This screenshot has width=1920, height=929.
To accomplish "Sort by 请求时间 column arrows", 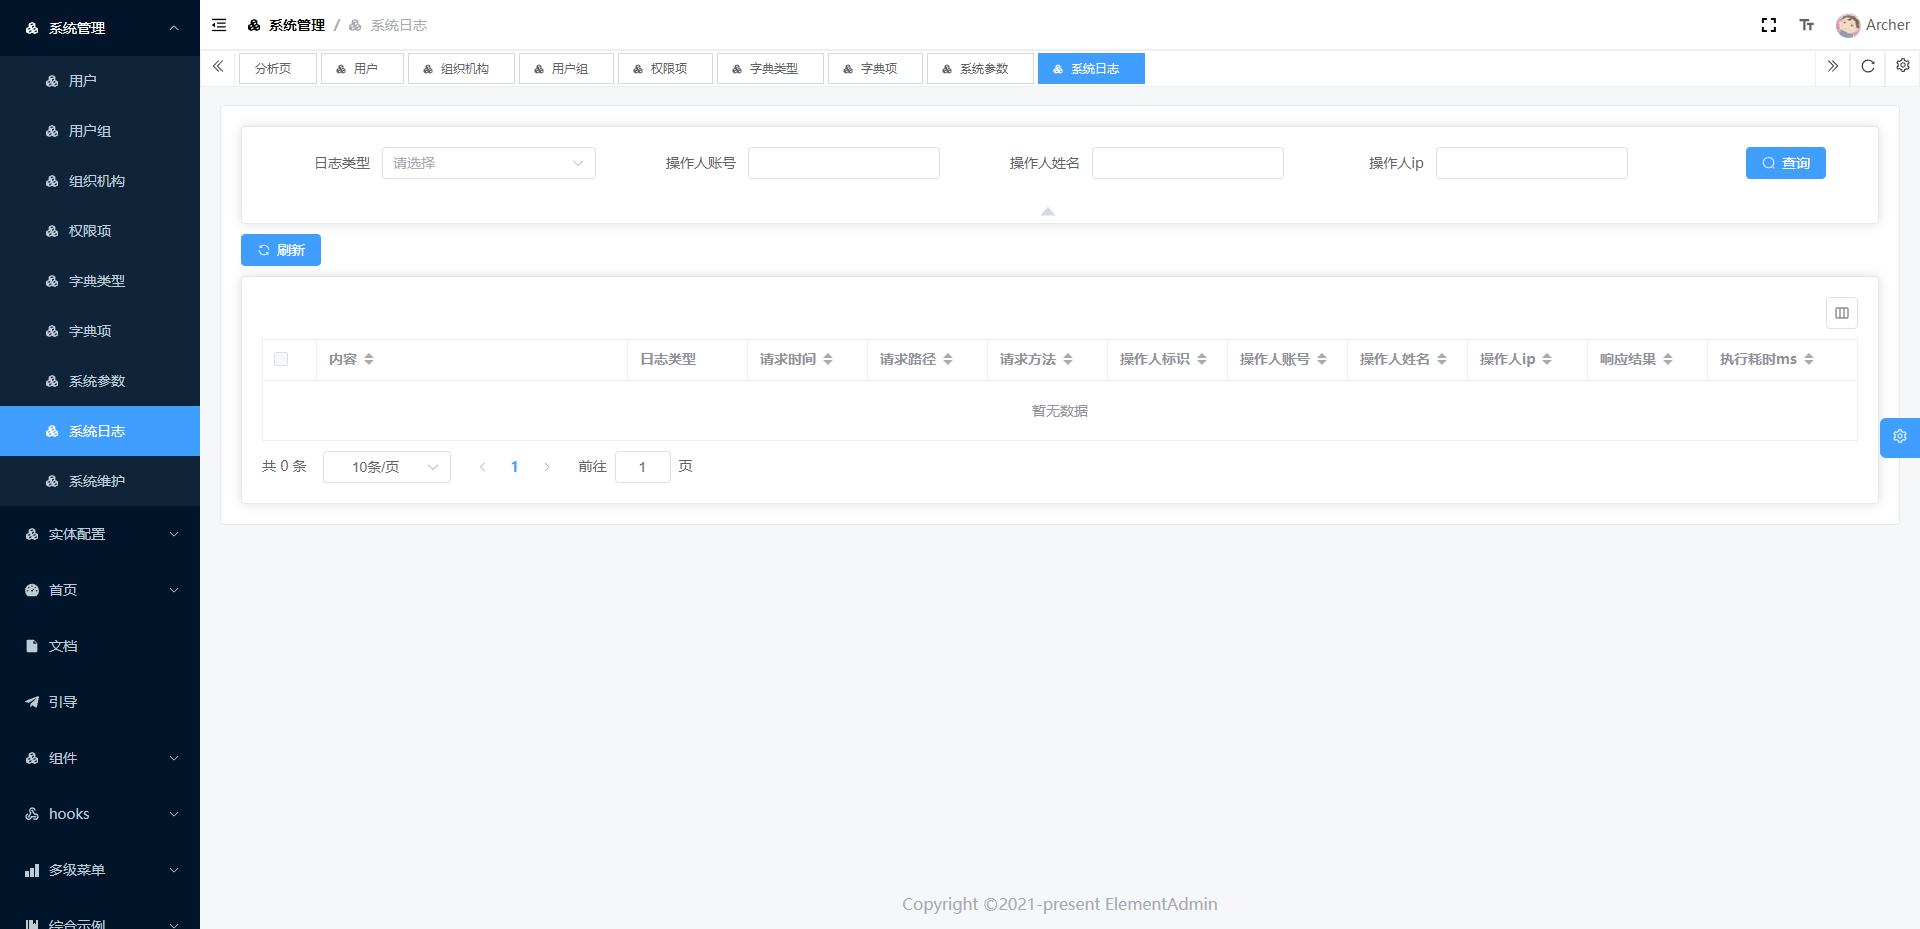I will pos(828,359).
